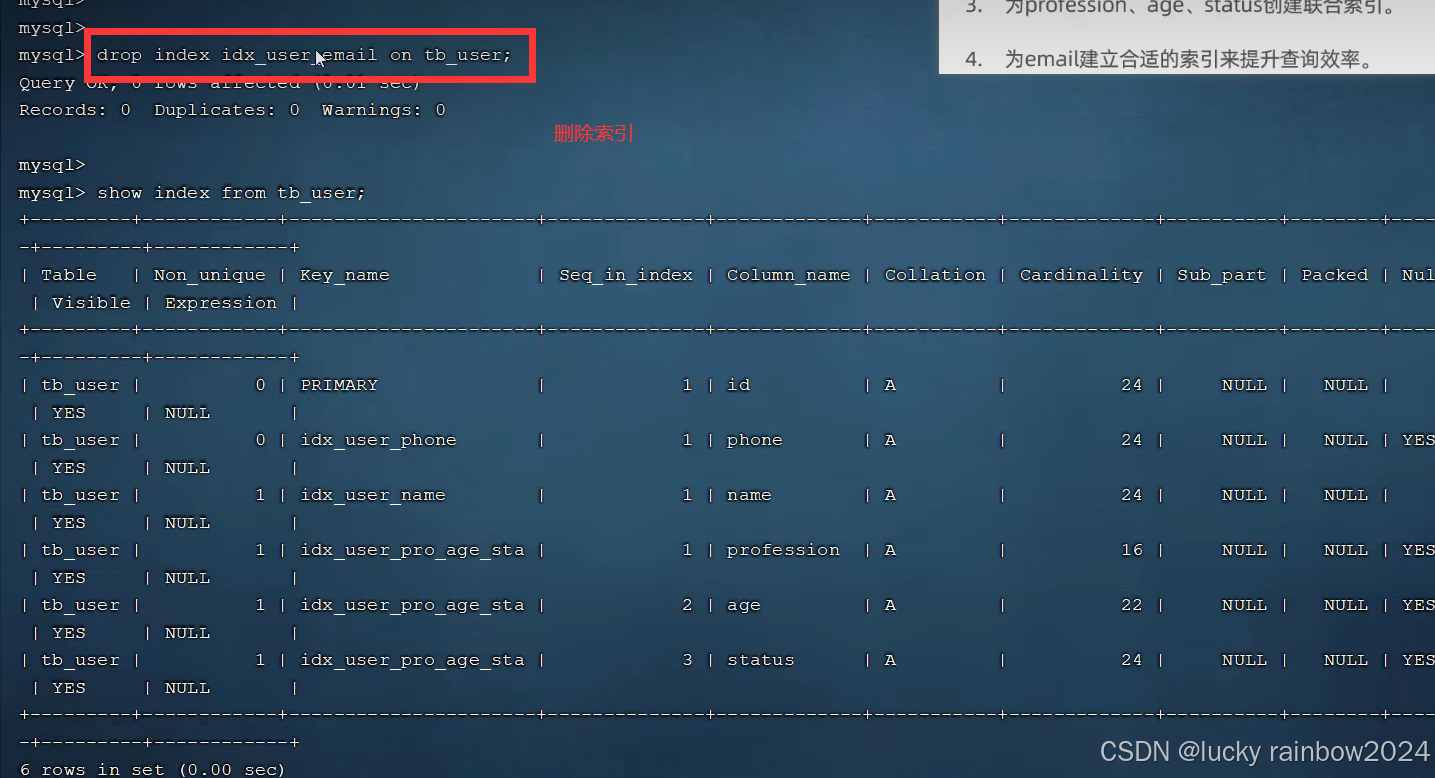The width and height of the screenshot is (1435, 778).
Task: Select the 'show index from tb_user;' command
Action: (232, 192)
